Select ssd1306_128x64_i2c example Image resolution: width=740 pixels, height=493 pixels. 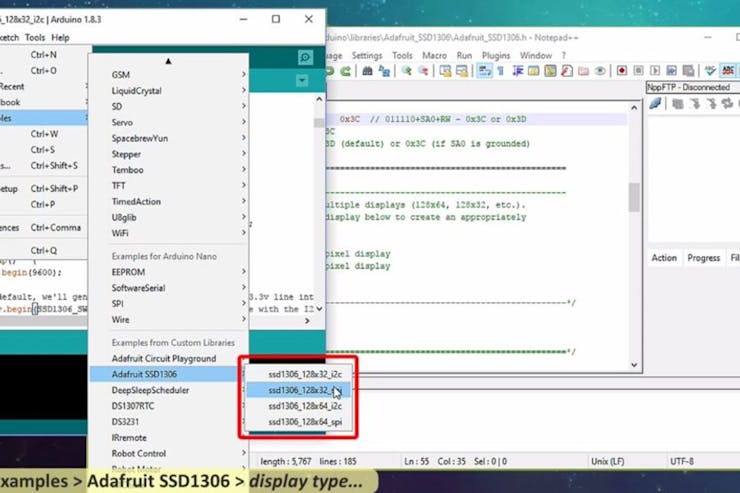coord(305,406)
